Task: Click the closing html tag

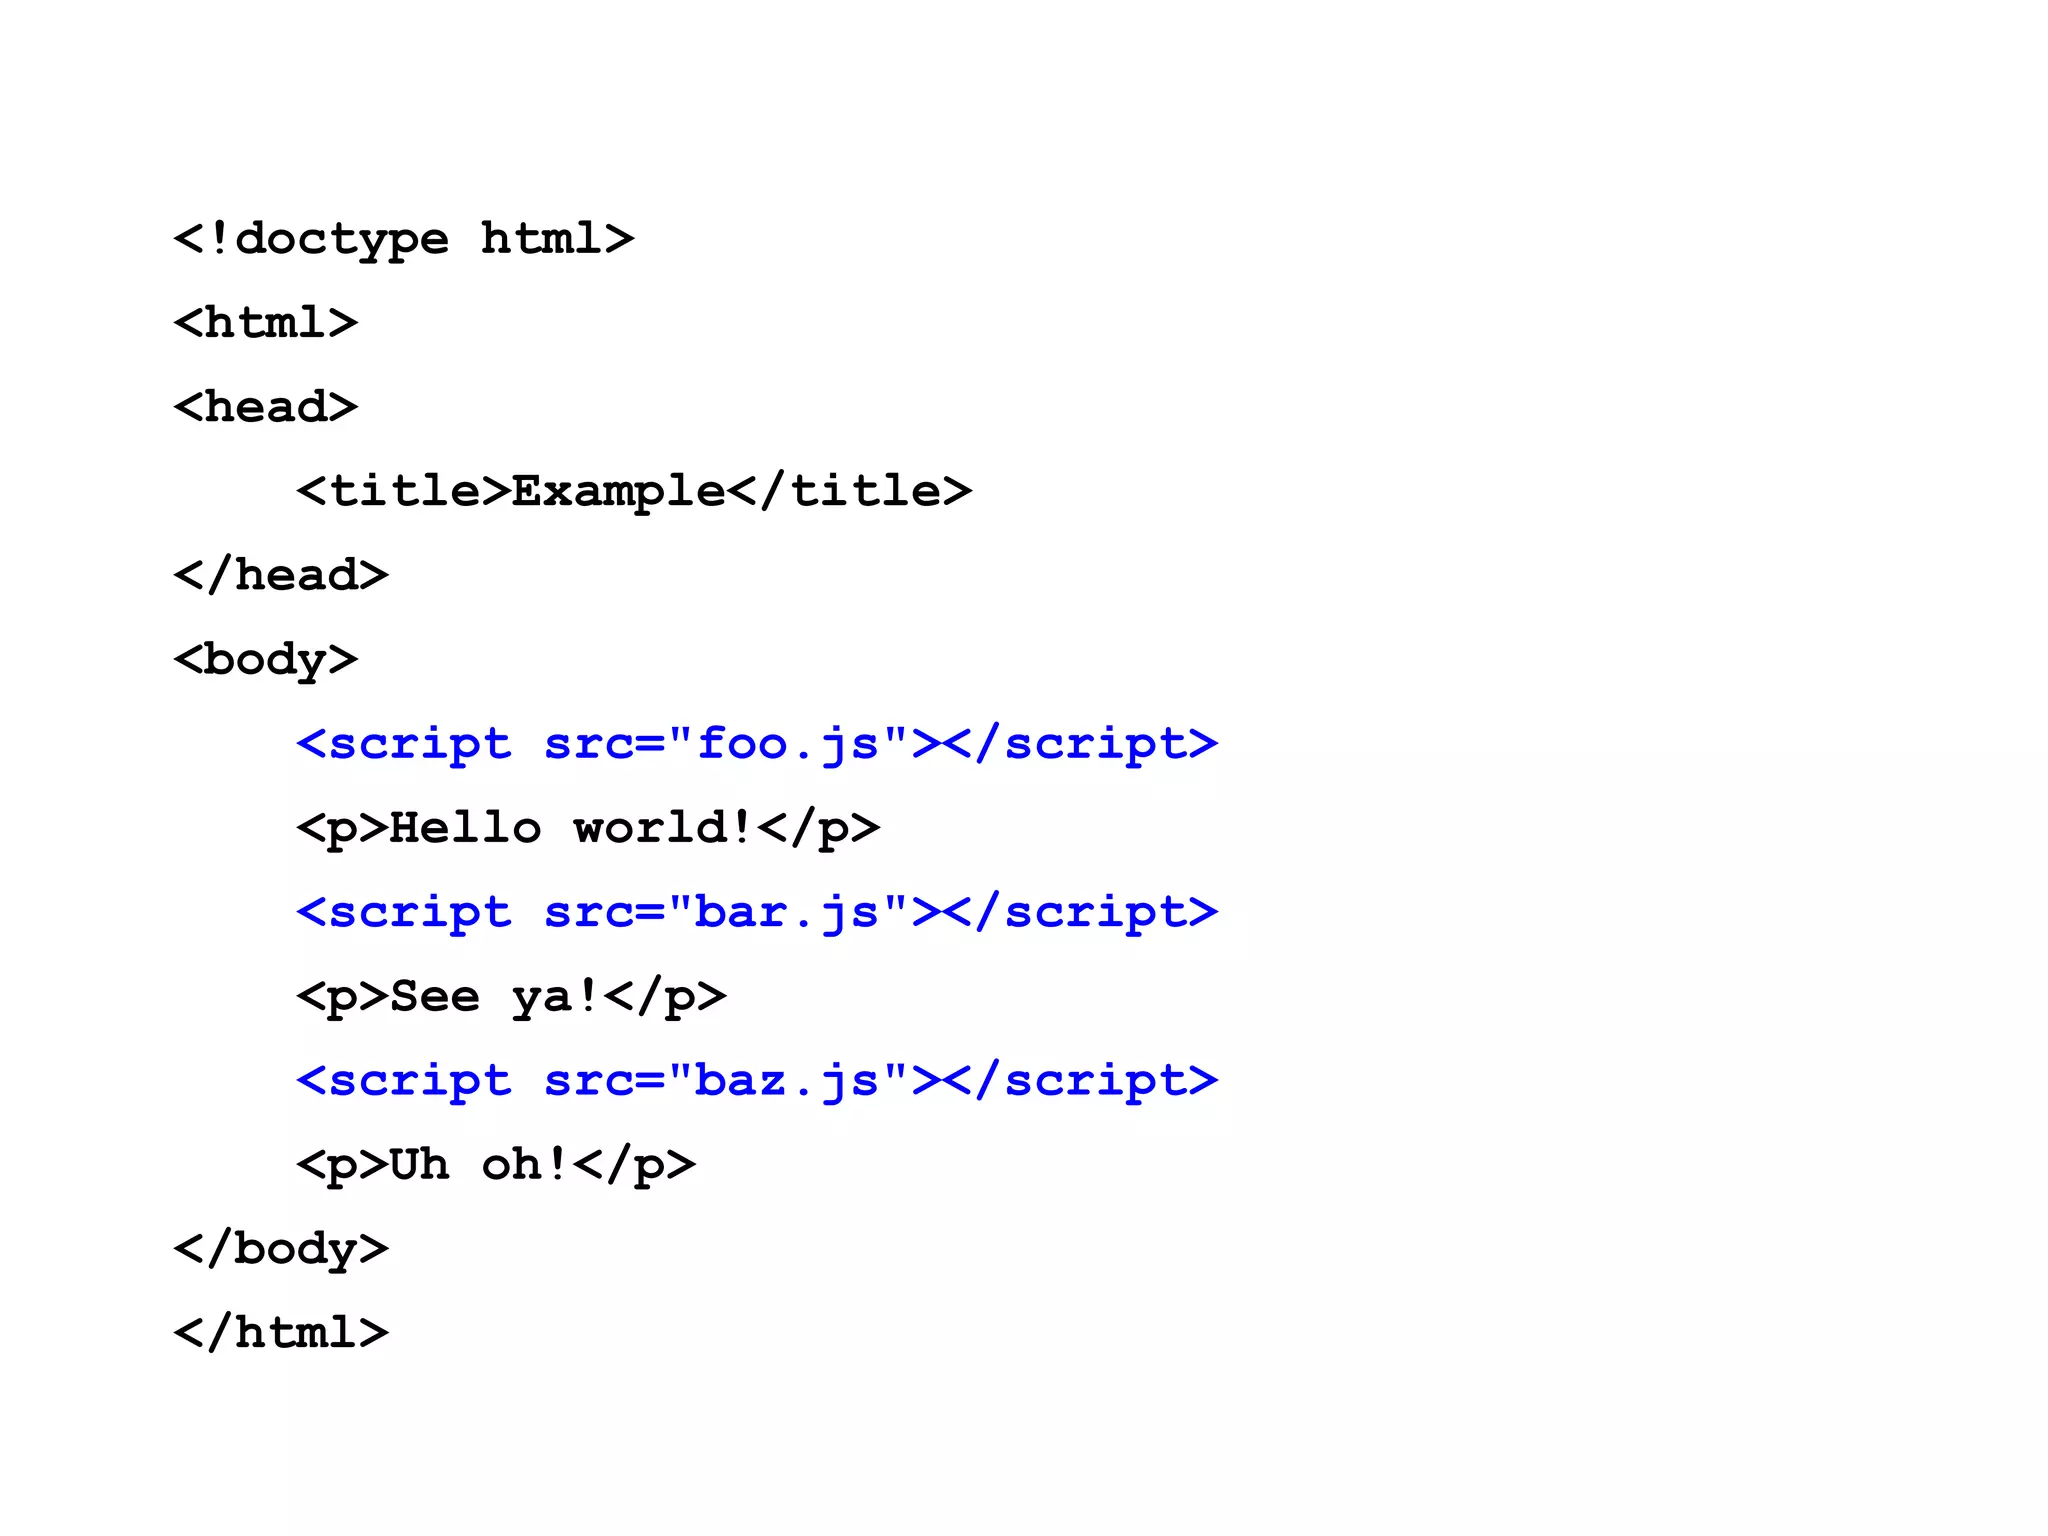Action: tap(281, 1332)
